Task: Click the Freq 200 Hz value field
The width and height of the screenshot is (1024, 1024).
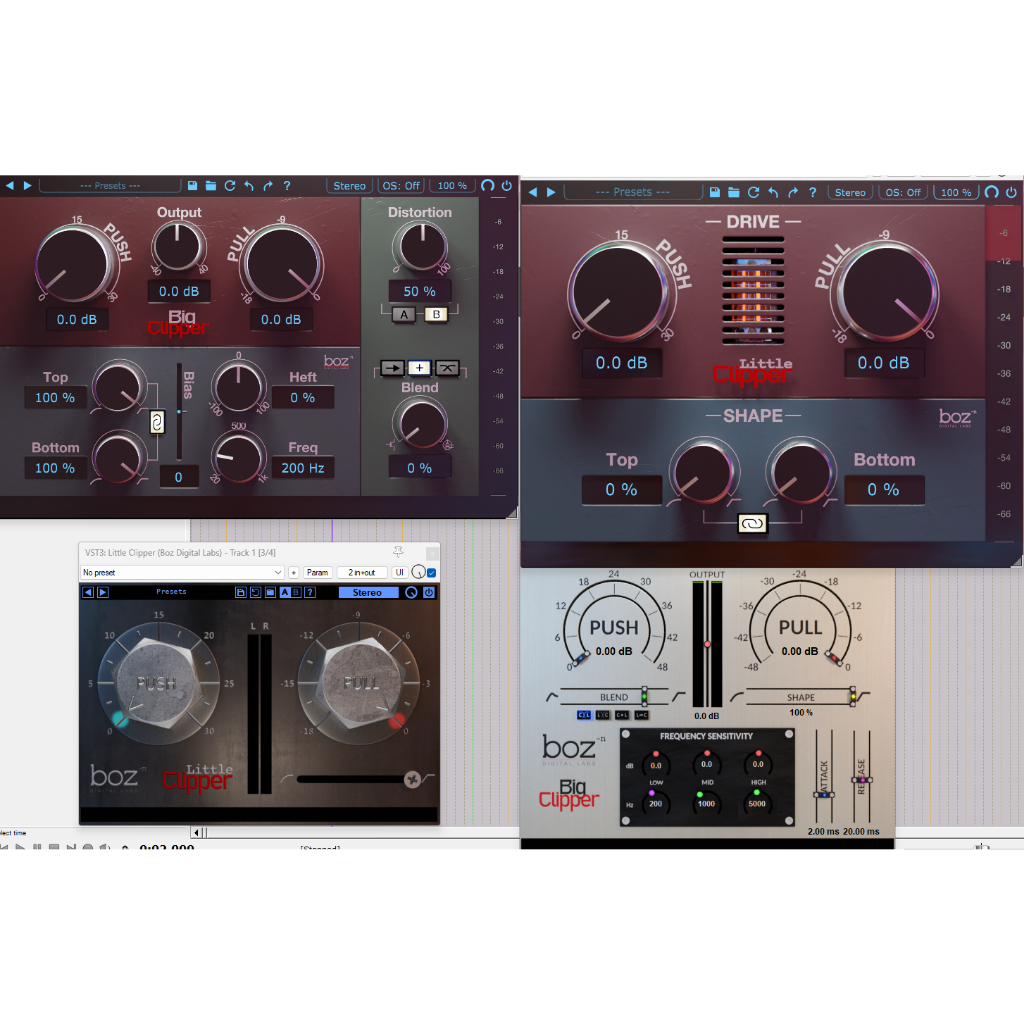Action: tap(302, 467)
